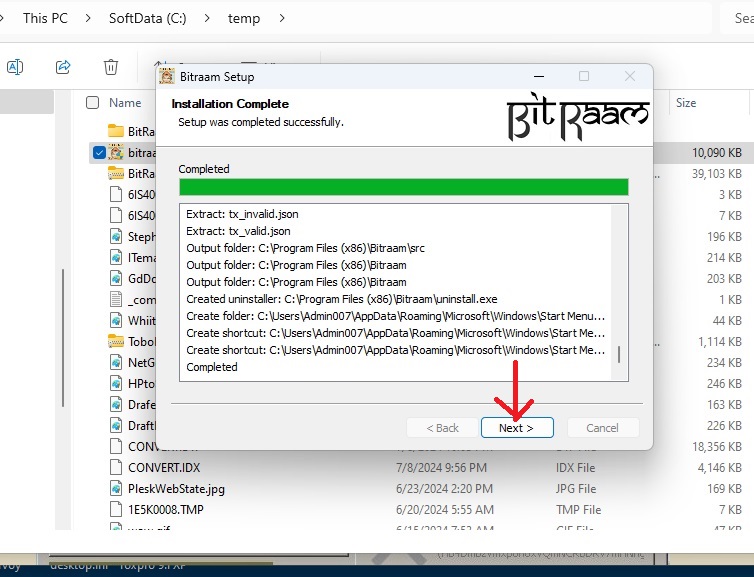
Task: Click the 1E5K0008.TMP file icon
Action: coord(116,510)
